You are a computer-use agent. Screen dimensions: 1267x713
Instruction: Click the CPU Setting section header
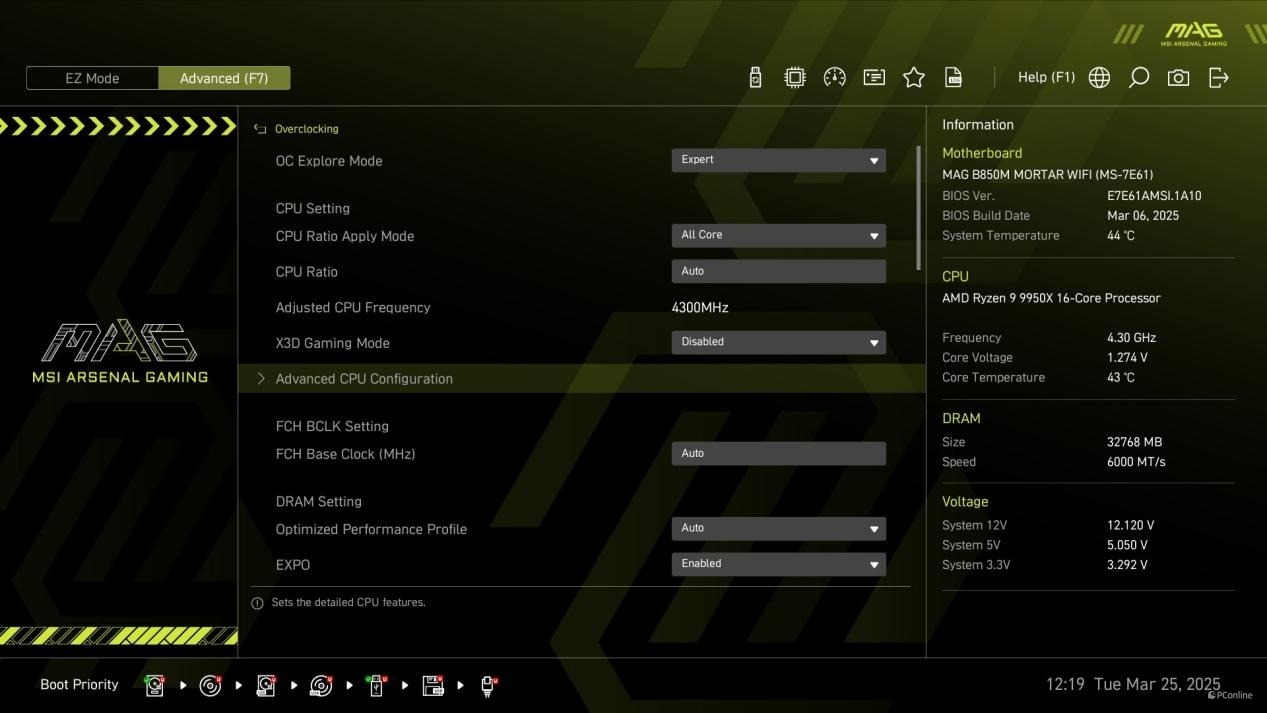click(x=313, y=209)
